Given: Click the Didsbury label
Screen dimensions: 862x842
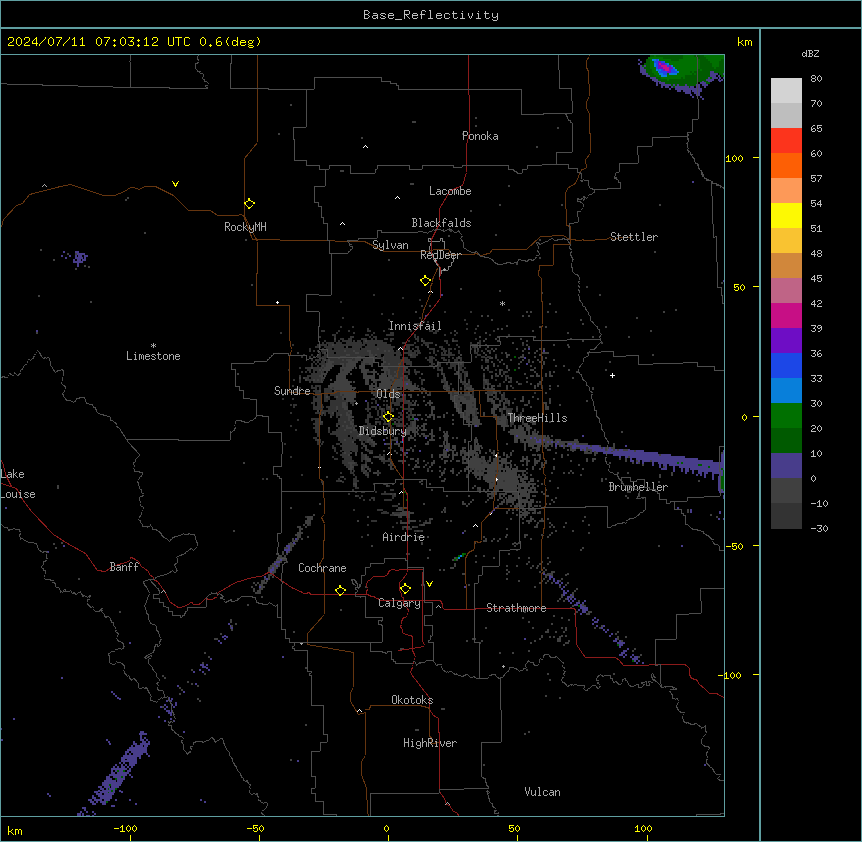Looking at the screenshot, I should point(383,431).
